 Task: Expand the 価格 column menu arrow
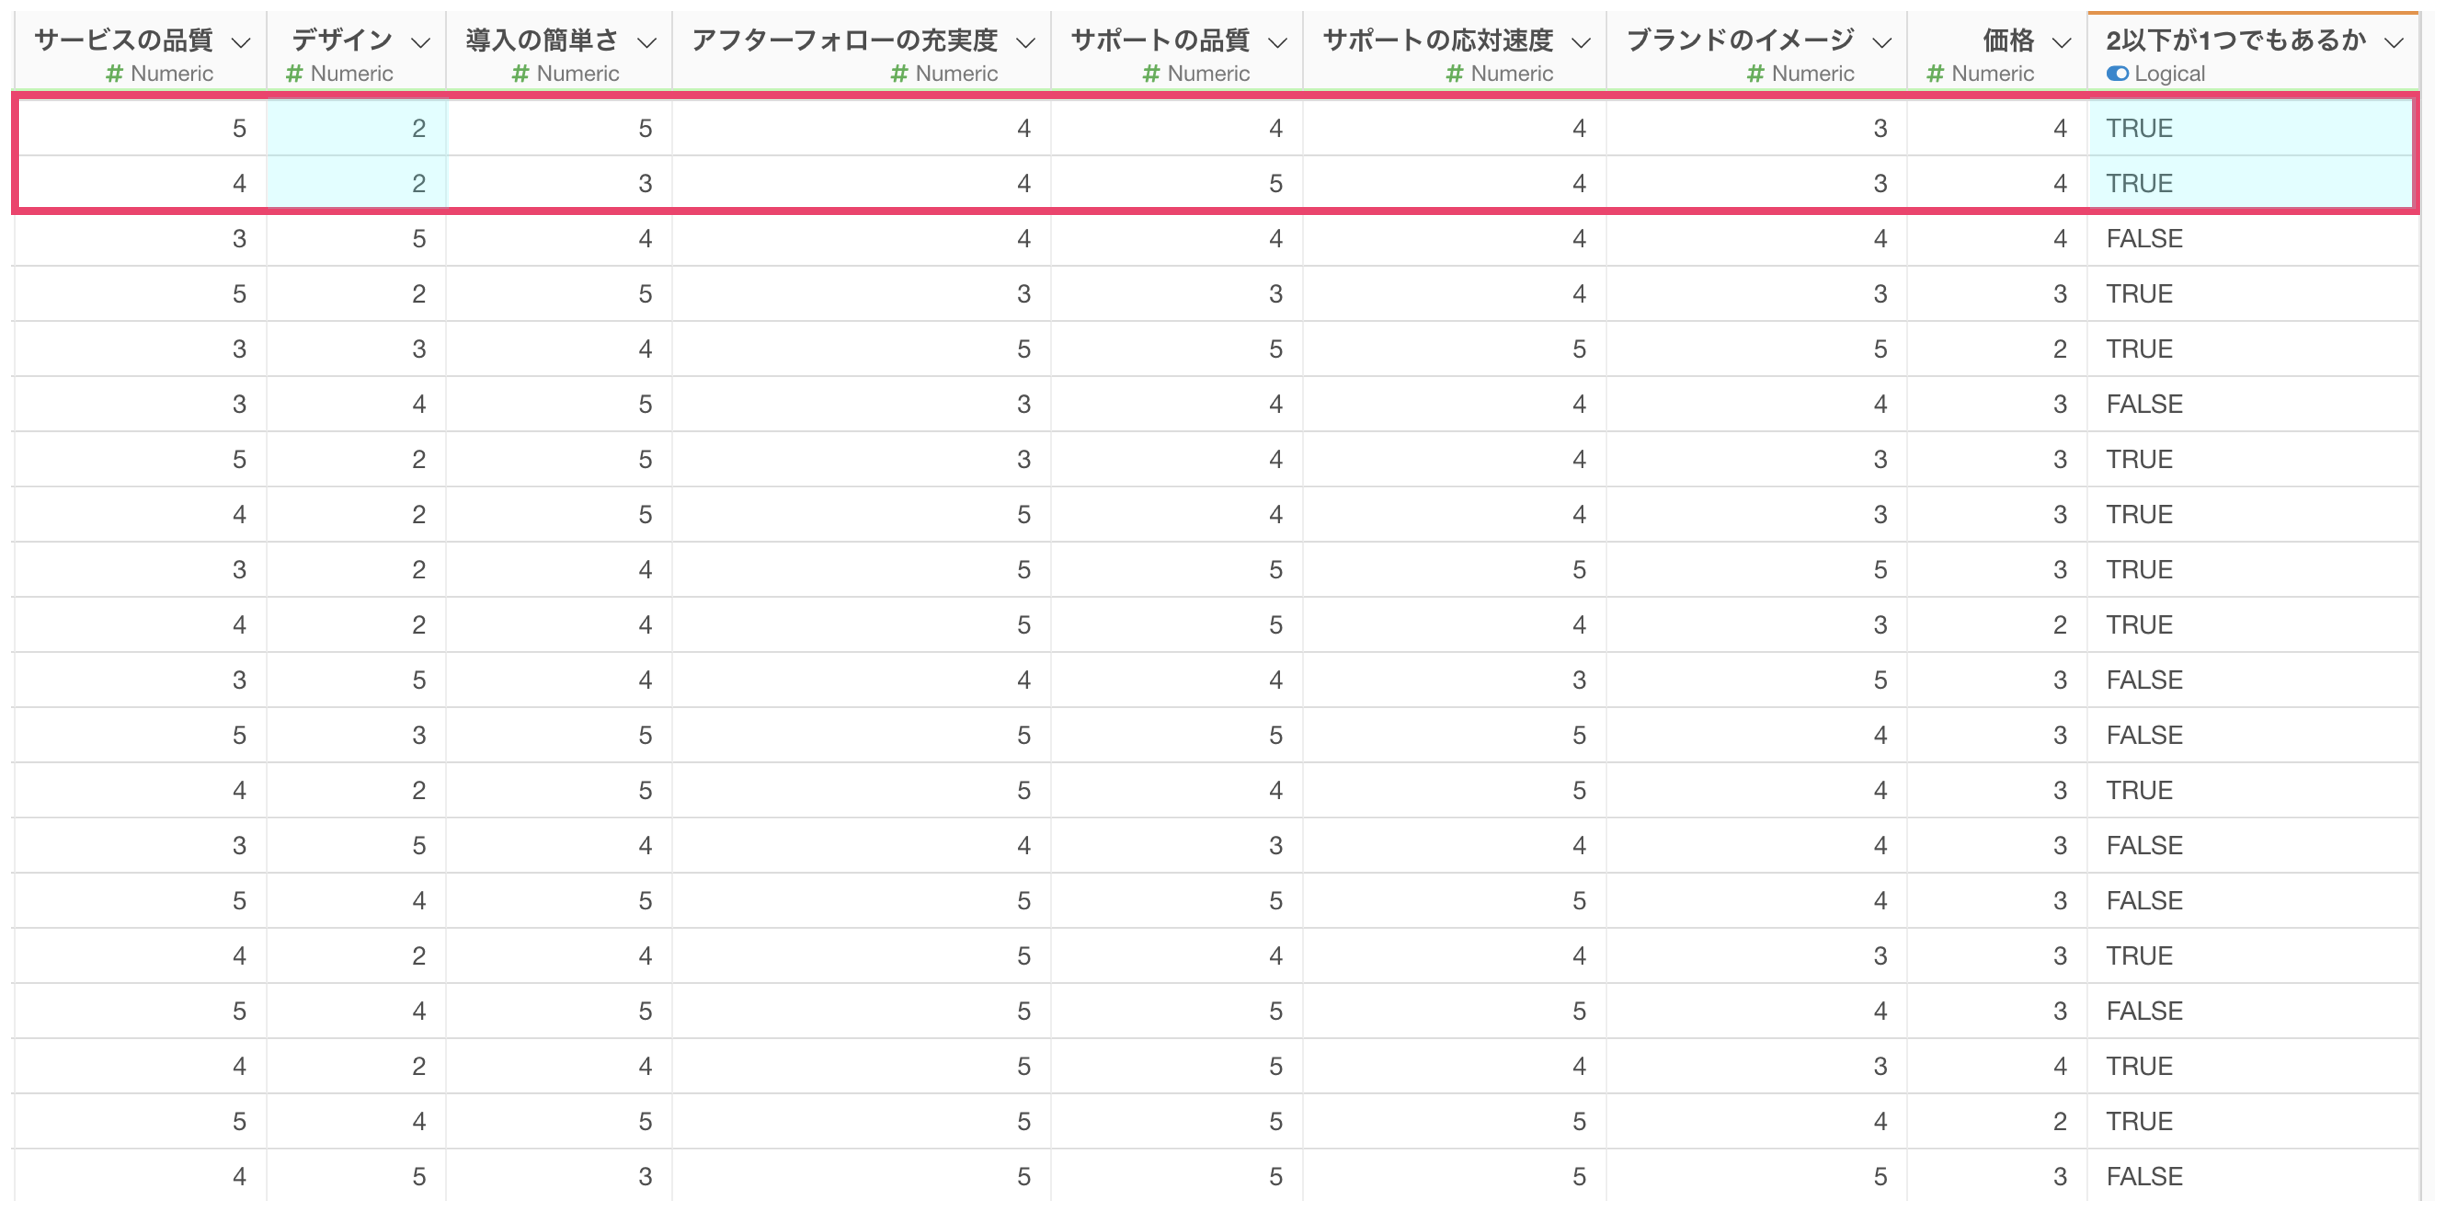point(2062,43)
